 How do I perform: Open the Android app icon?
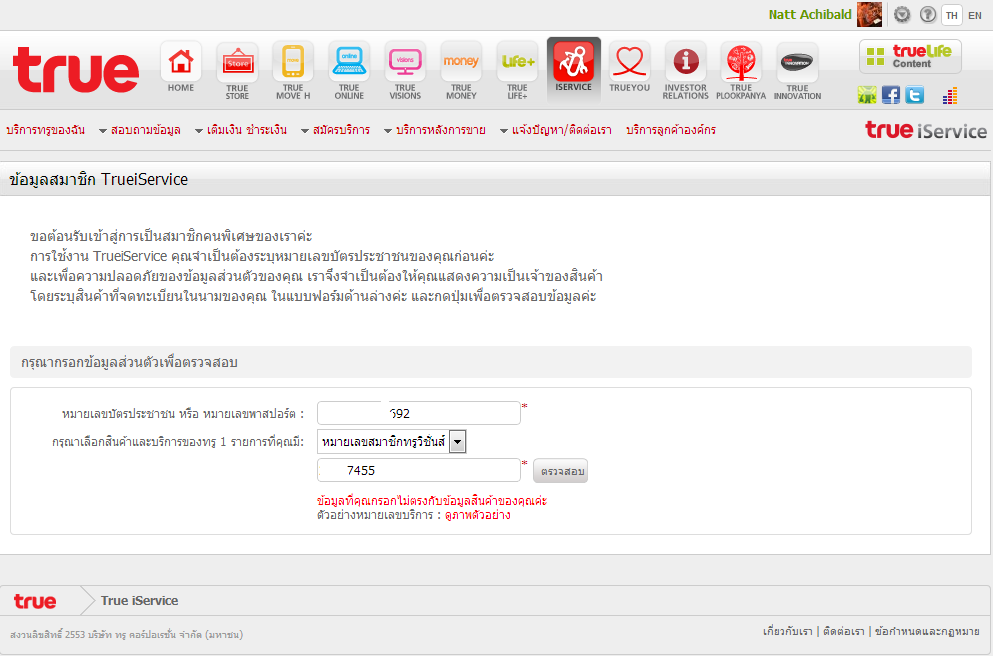pyautogui.click(x=867, y=95)
